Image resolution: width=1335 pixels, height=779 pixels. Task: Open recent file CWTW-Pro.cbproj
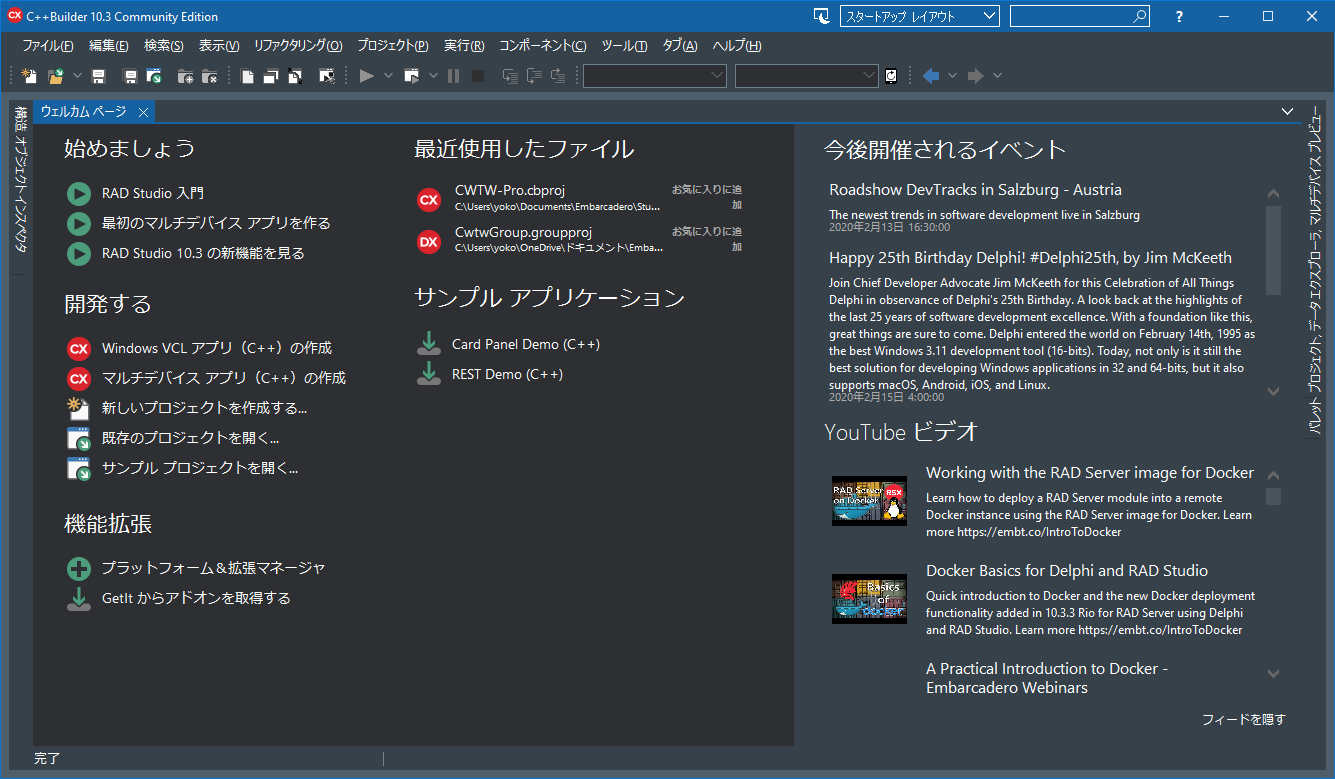pos(510,190)
